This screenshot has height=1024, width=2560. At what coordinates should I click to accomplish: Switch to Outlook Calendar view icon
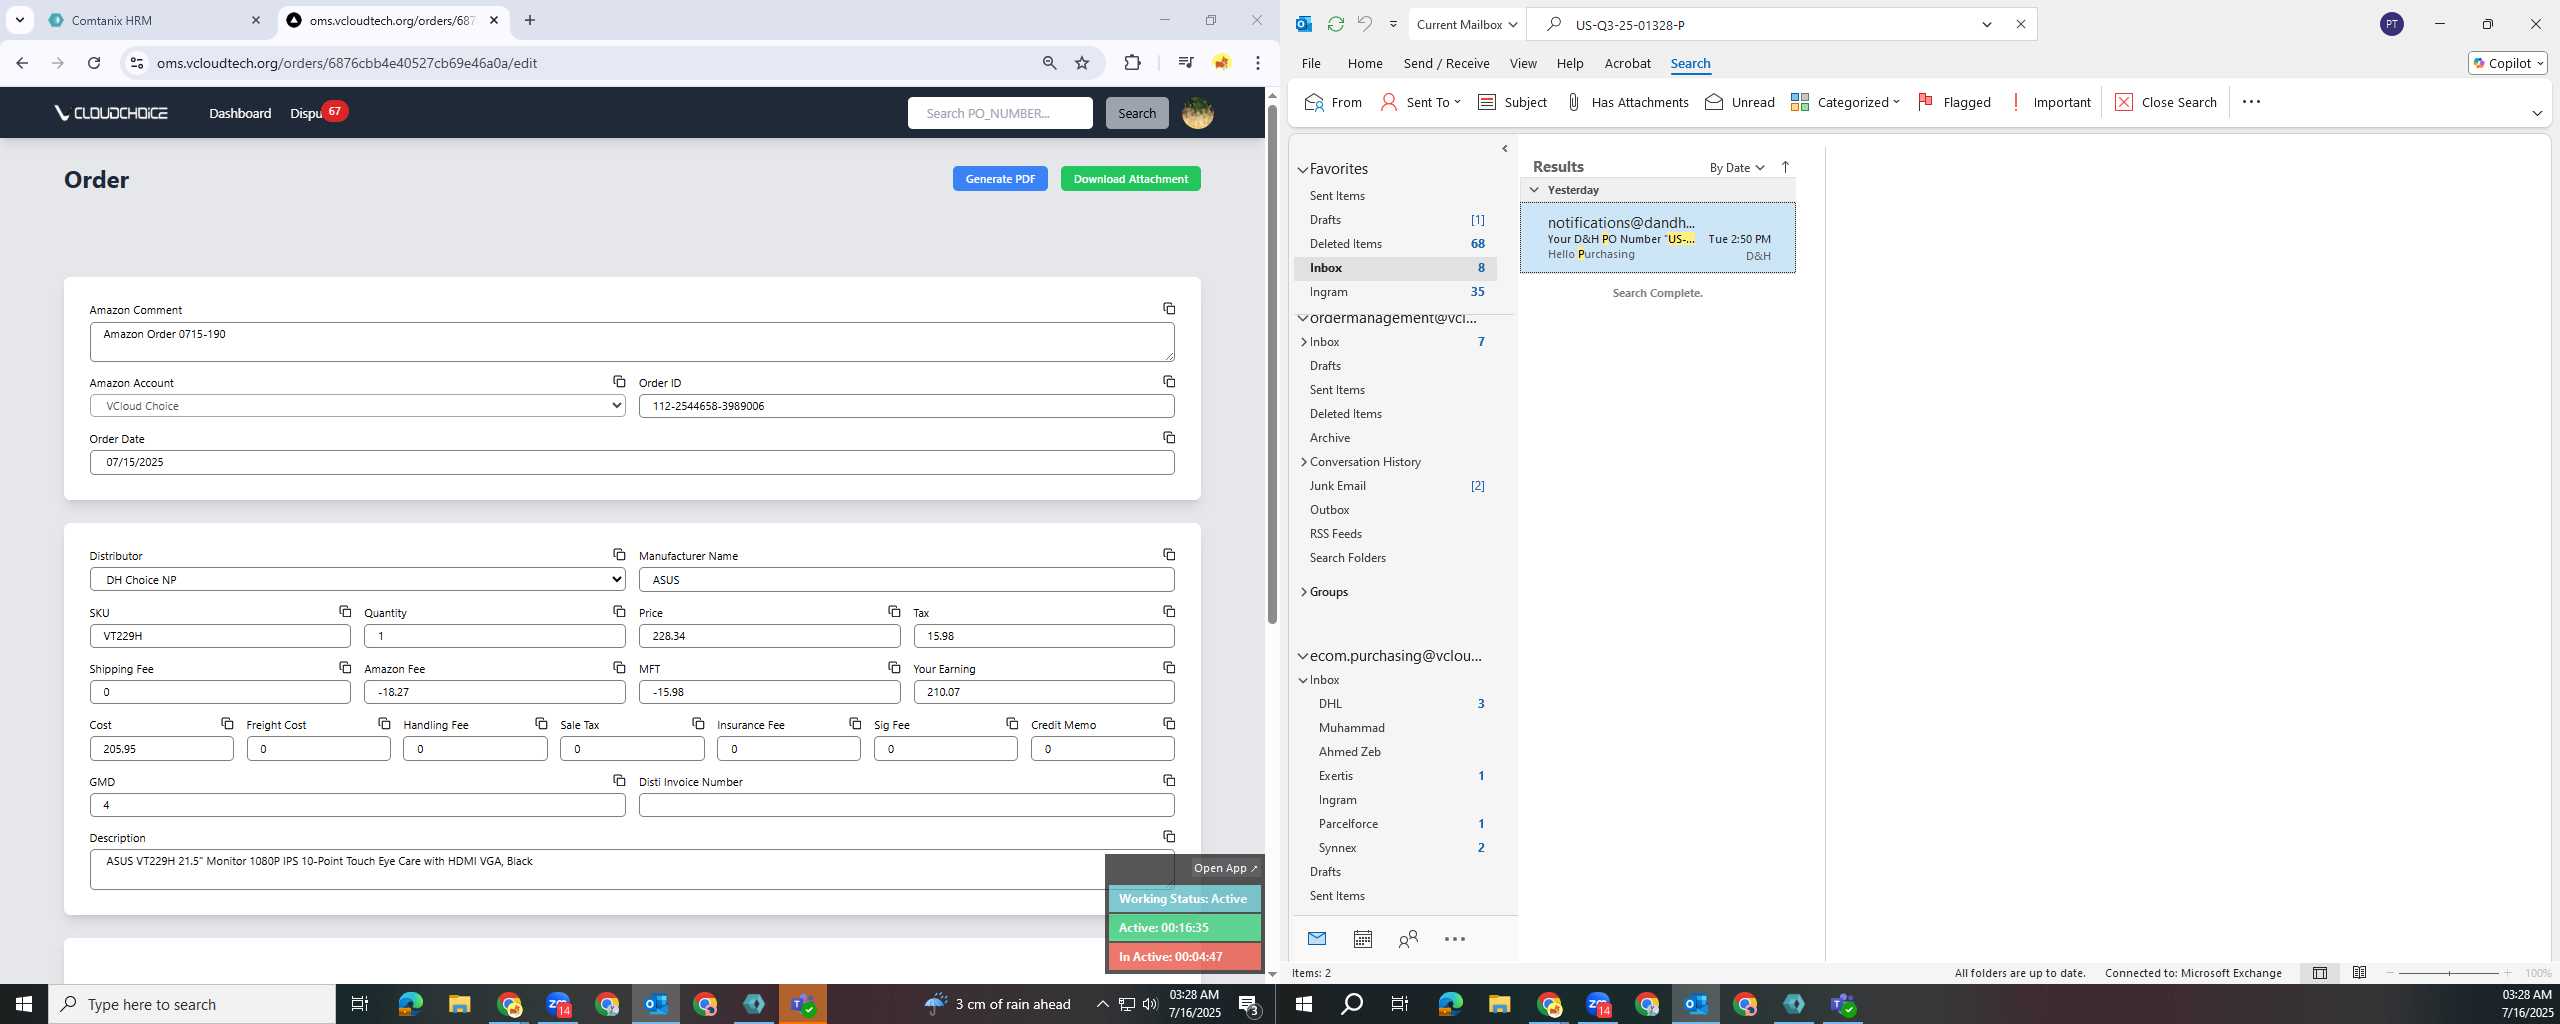point(1362,939)
